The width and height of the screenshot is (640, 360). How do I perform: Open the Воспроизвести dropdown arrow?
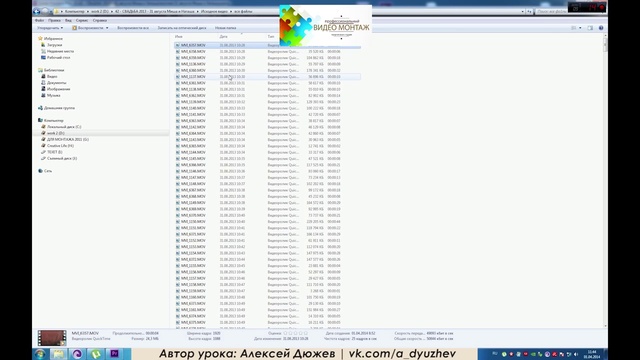coord(107,28)
